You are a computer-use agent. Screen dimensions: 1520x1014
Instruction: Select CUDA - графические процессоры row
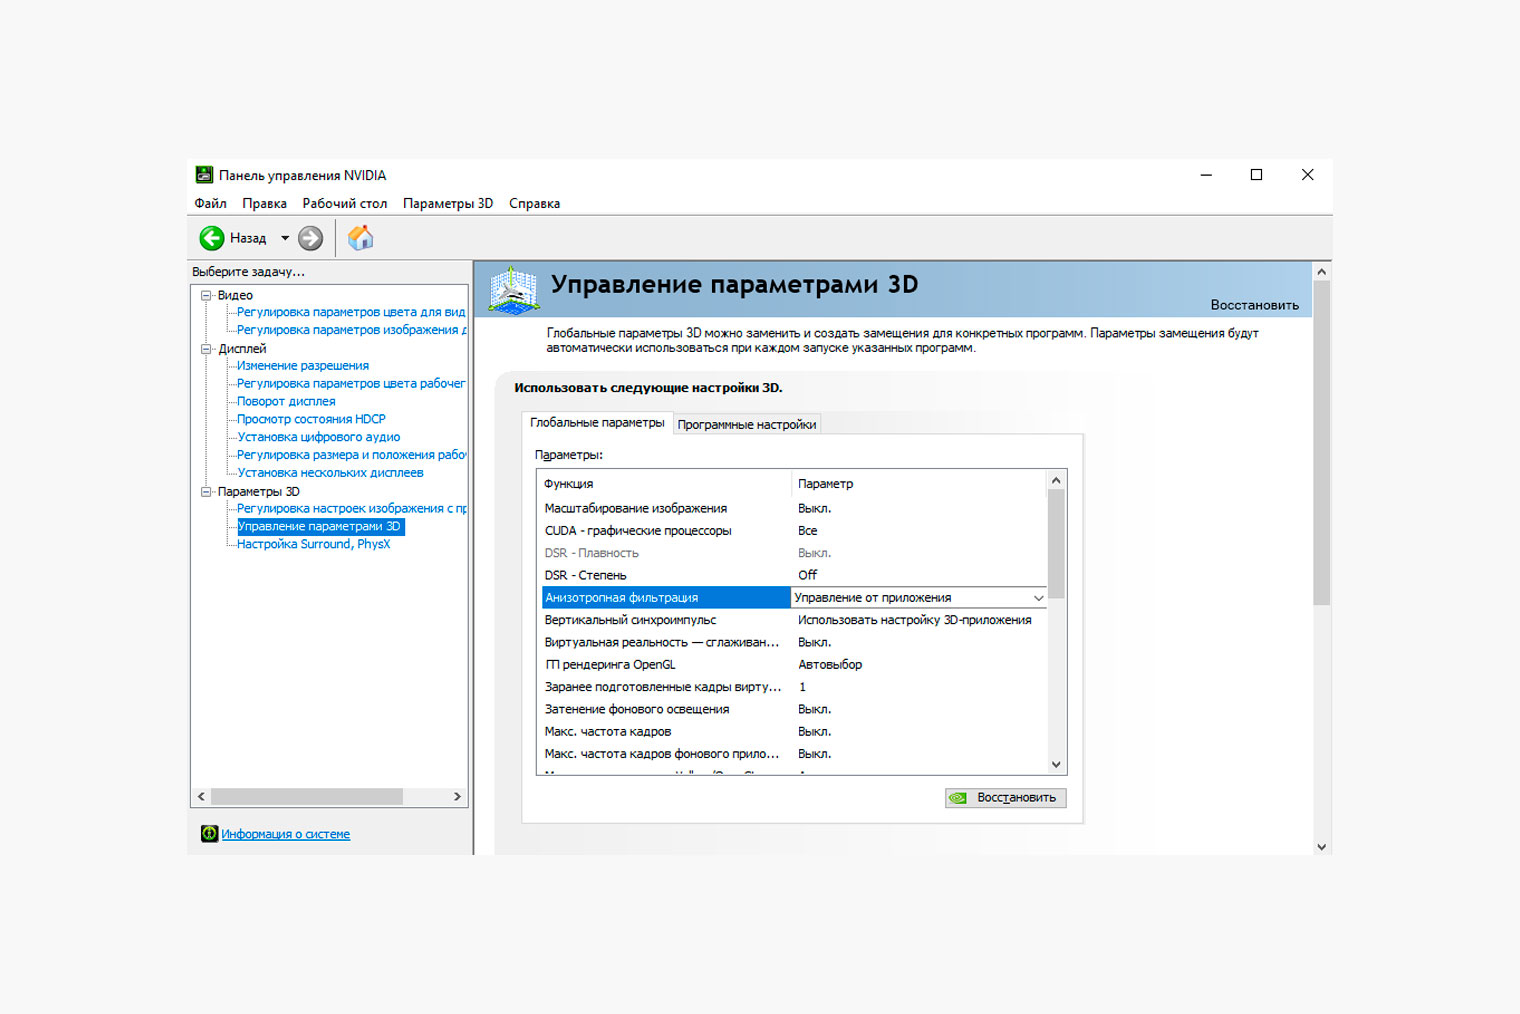pyautogui.click(x=792, y=531)
